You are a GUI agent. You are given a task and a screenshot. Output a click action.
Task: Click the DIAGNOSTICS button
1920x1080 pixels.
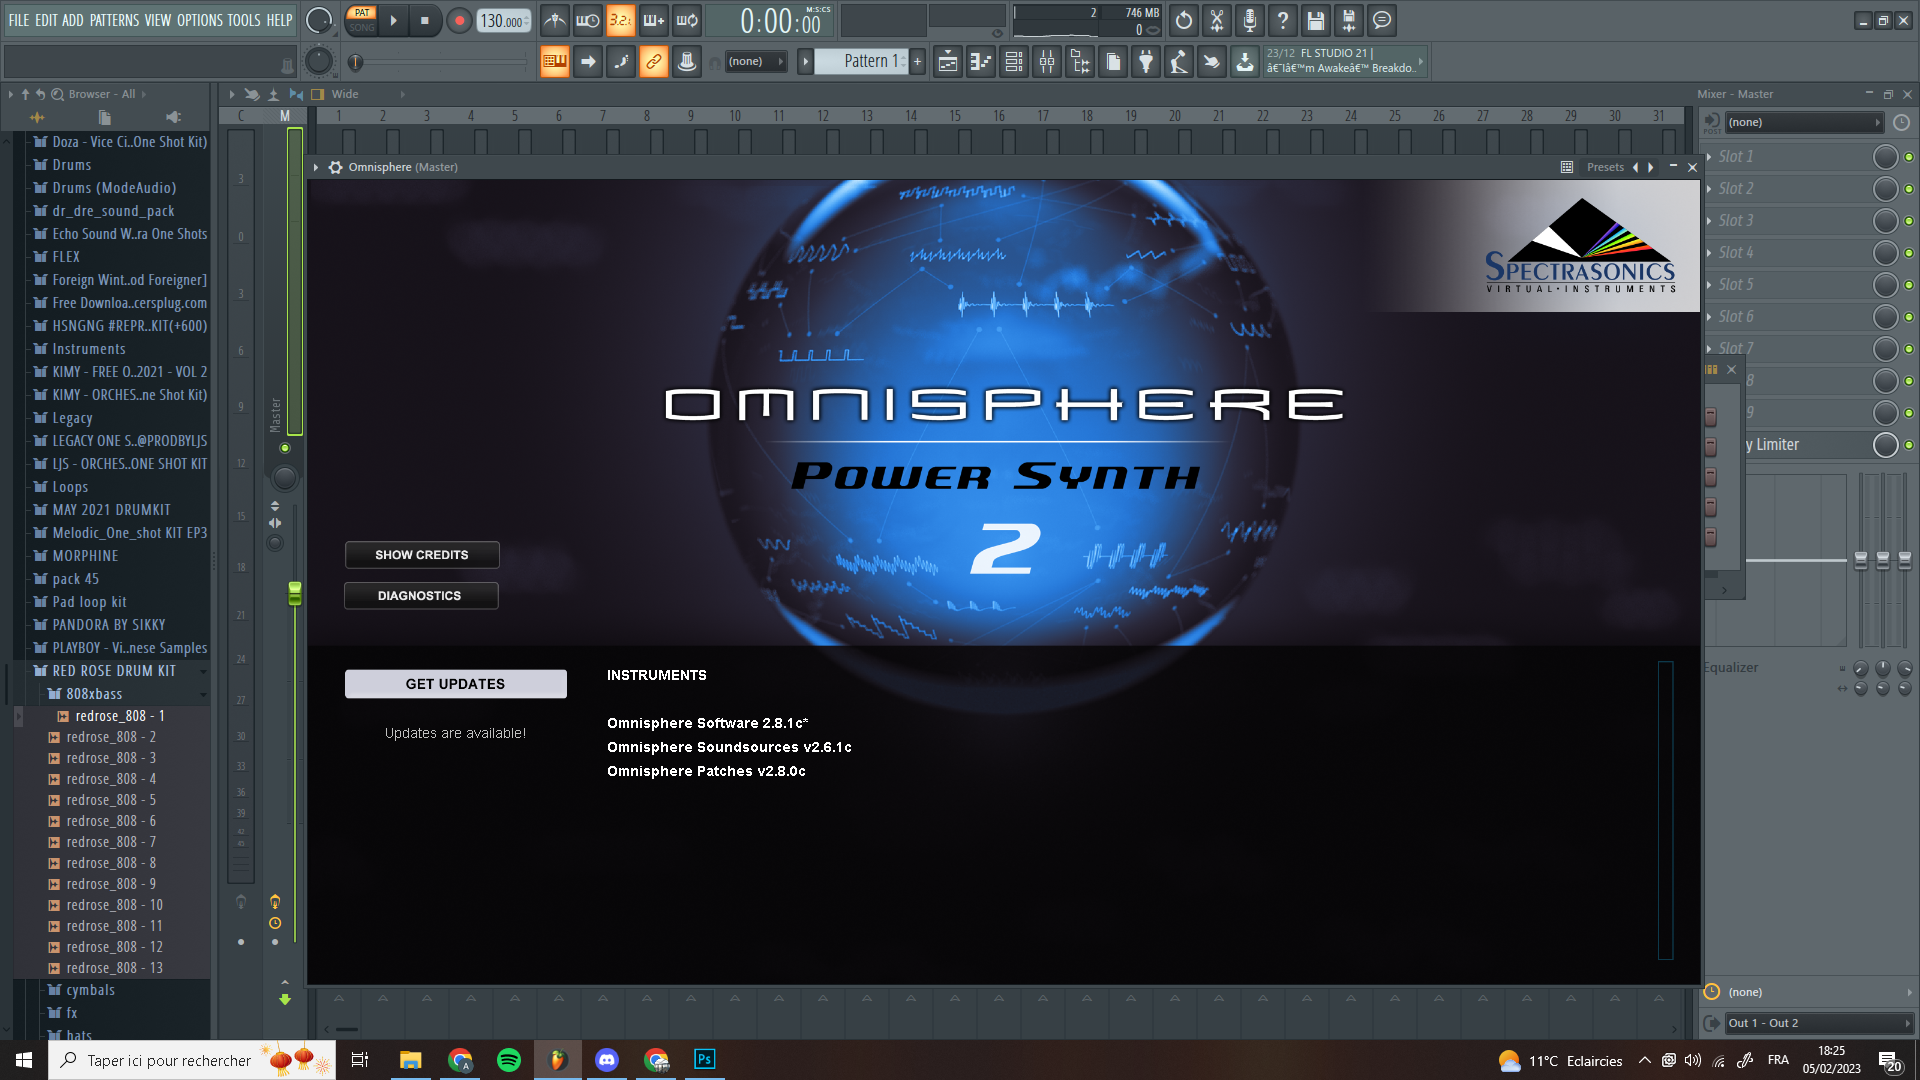click(421, 596)
